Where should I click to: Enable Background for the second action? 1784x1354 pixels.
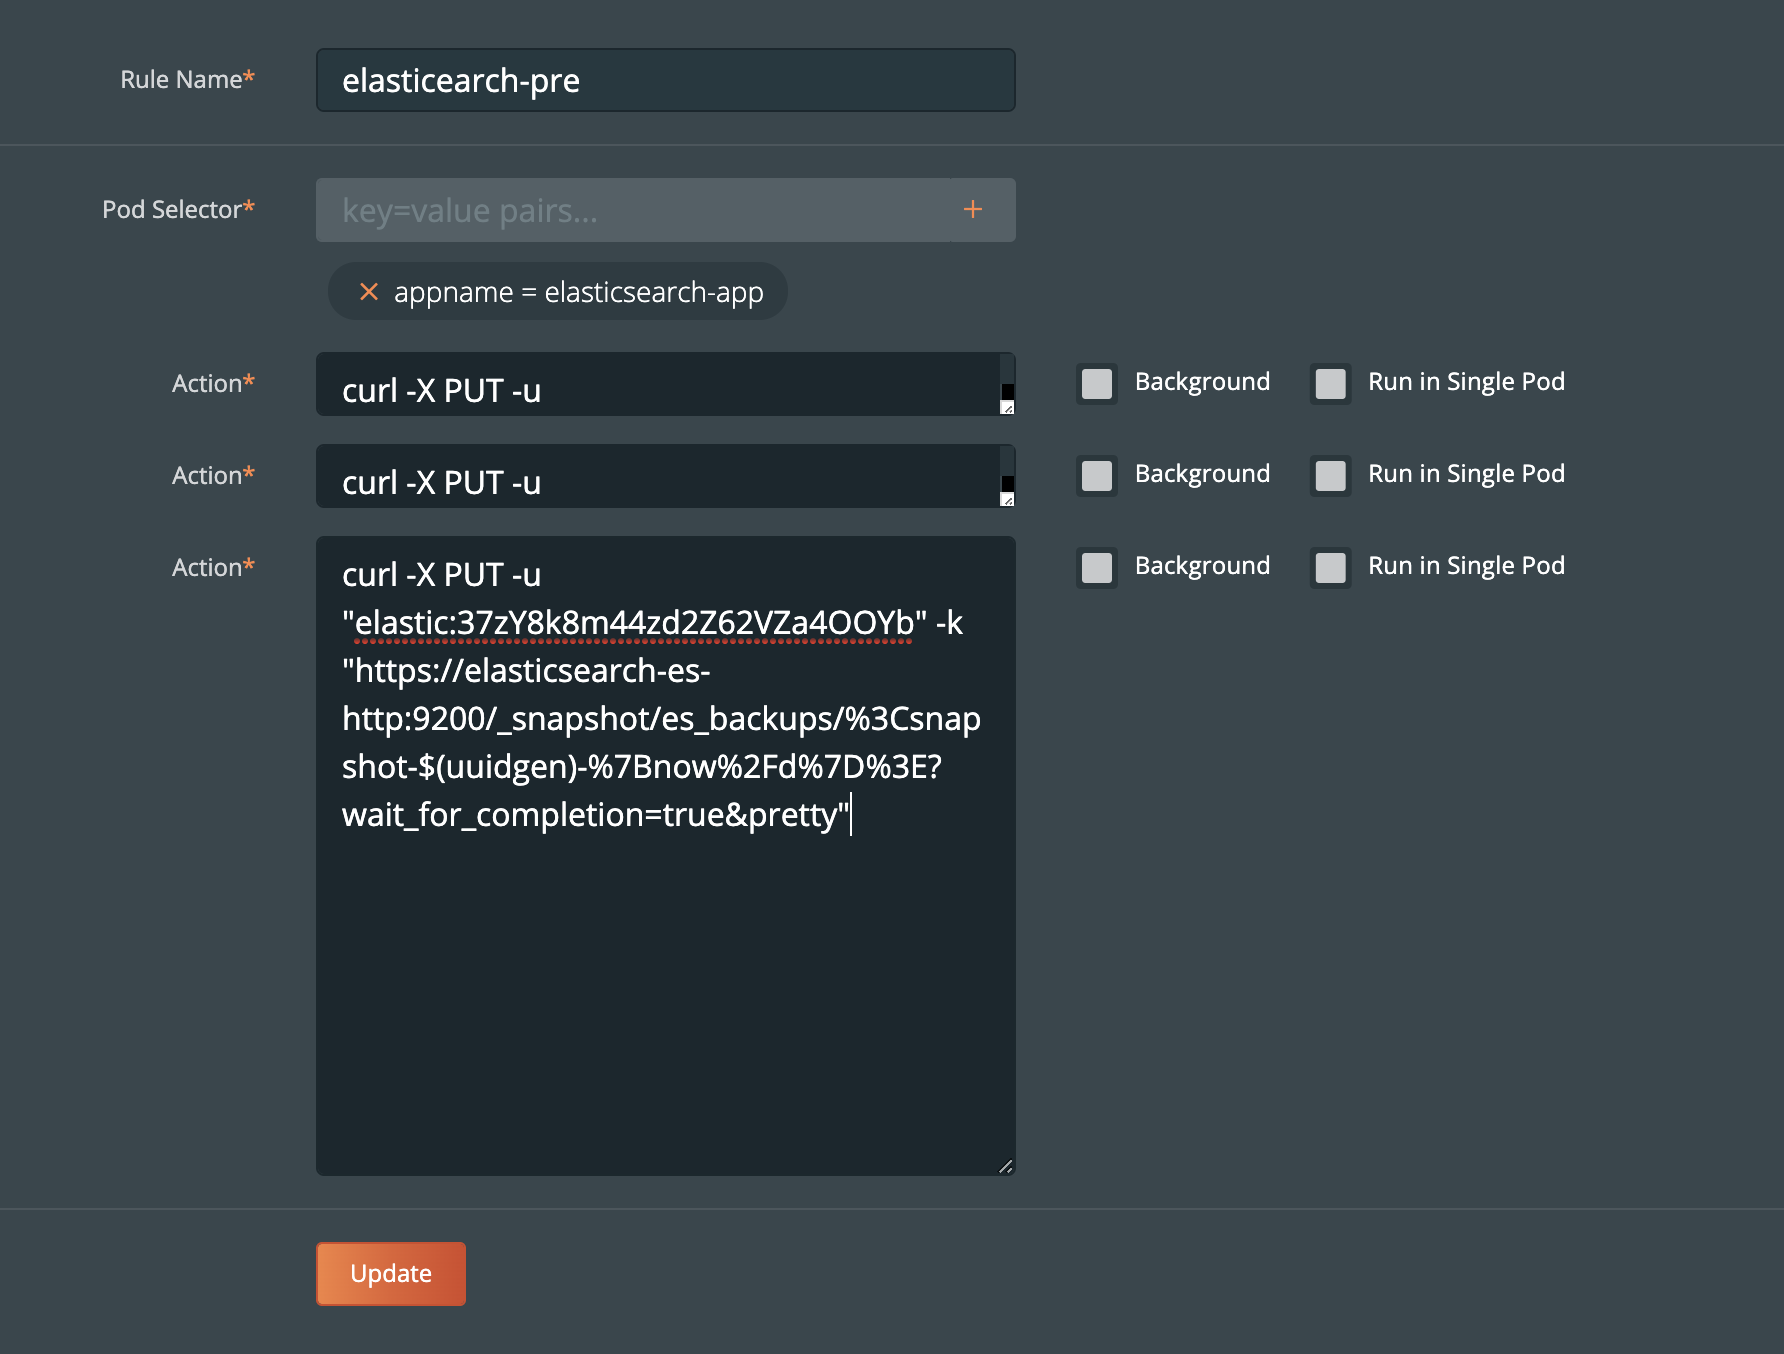point(1097,476)
